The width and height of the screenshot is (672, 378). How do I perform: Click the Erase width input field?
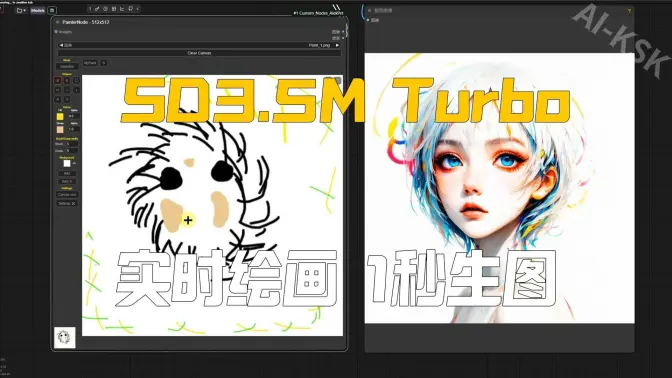[x=72, y=151]
